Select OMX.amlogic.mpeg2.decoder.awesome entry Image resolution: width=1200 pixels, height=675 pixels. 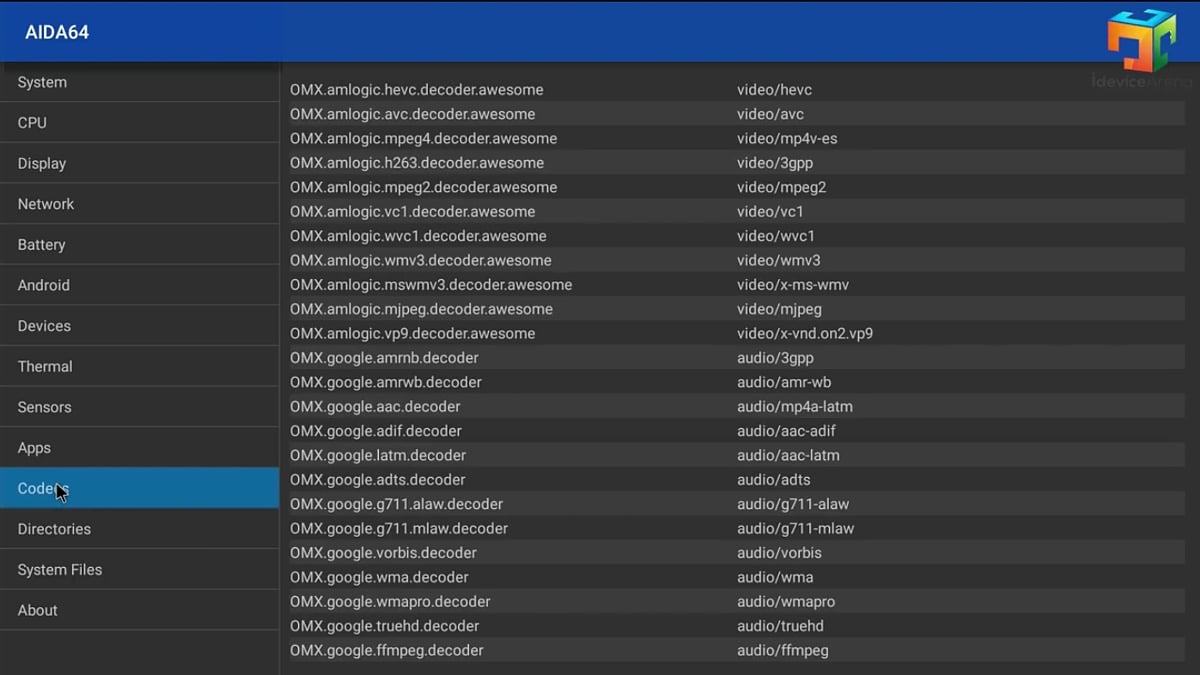coord(737,187)
